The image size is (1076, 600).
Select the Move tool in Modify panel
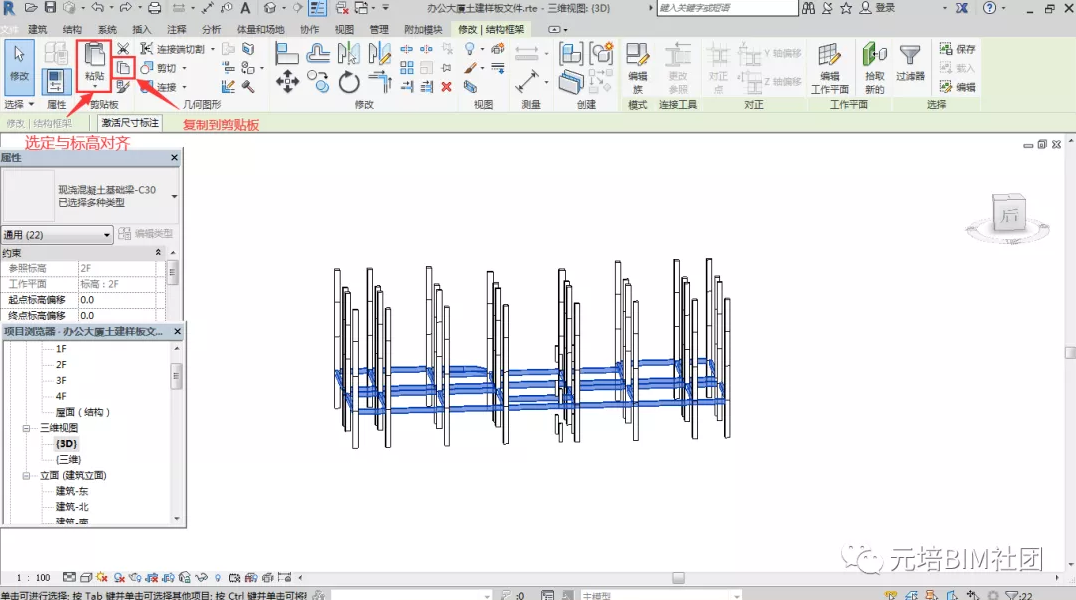[x=287, y=80]
